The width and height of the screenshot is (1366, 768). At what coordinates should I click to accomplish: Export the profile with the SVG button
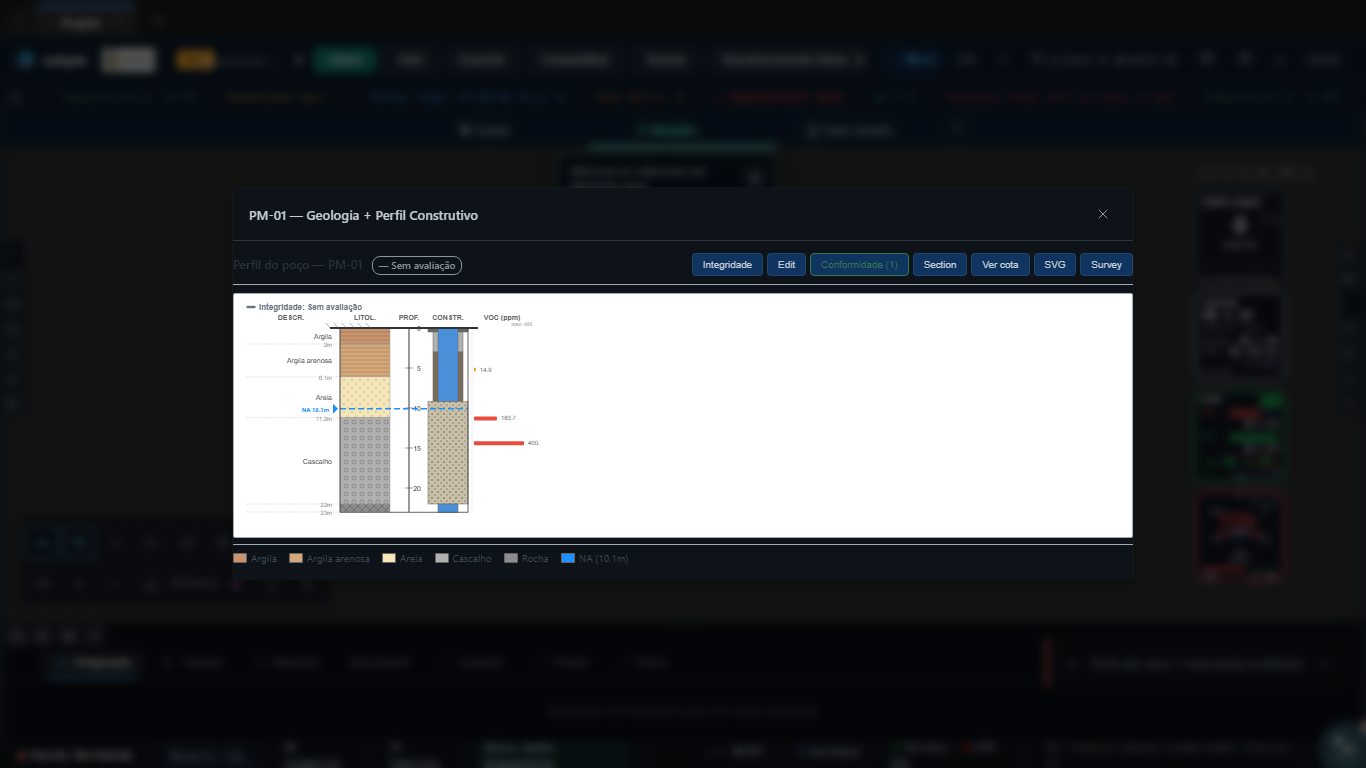click(1055, 265)
